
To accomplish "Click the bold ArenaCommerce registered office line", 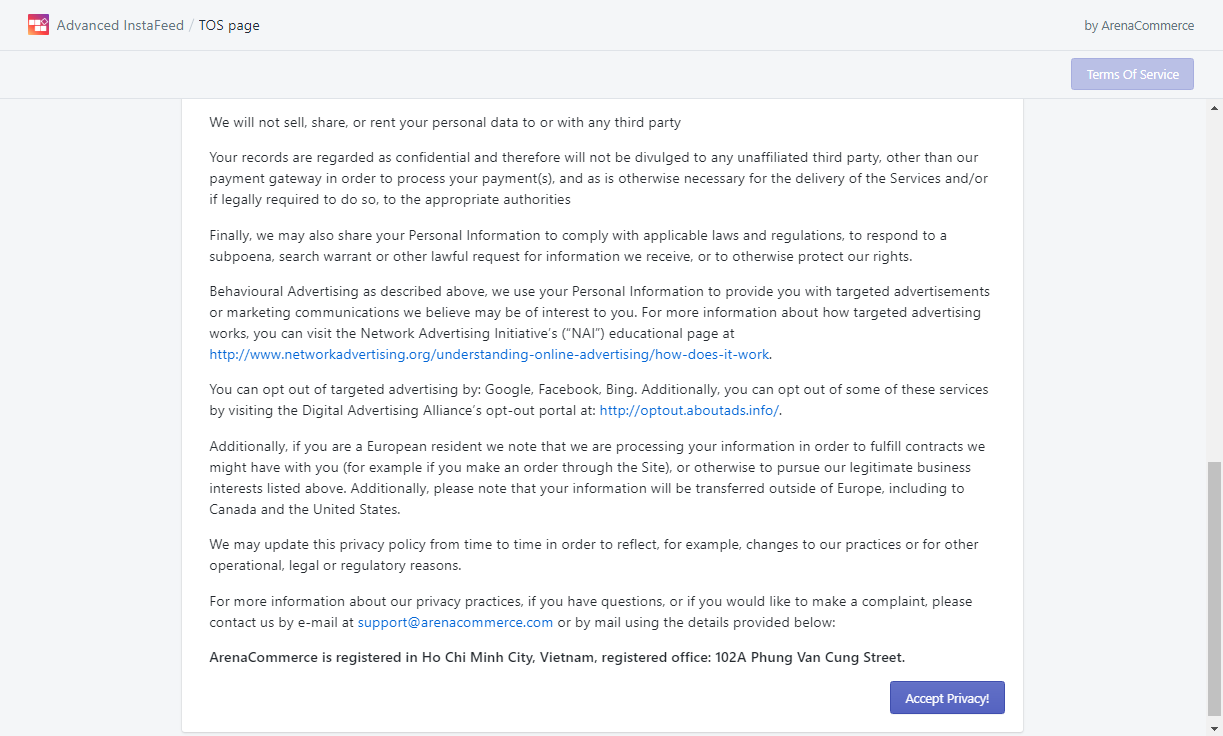I will tap(557, 657).
